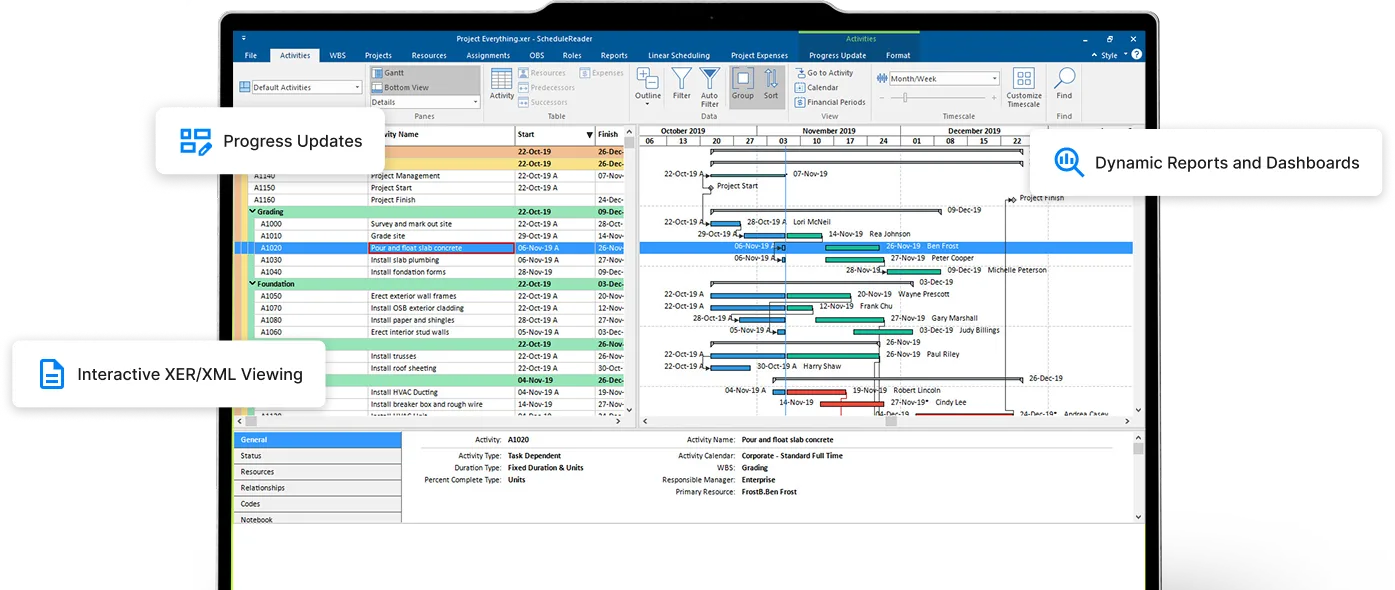Click the Ben Frost bar in the Gantt chart
The height and width of the screenshot is (590, 1395).
[x=852, y=247]
